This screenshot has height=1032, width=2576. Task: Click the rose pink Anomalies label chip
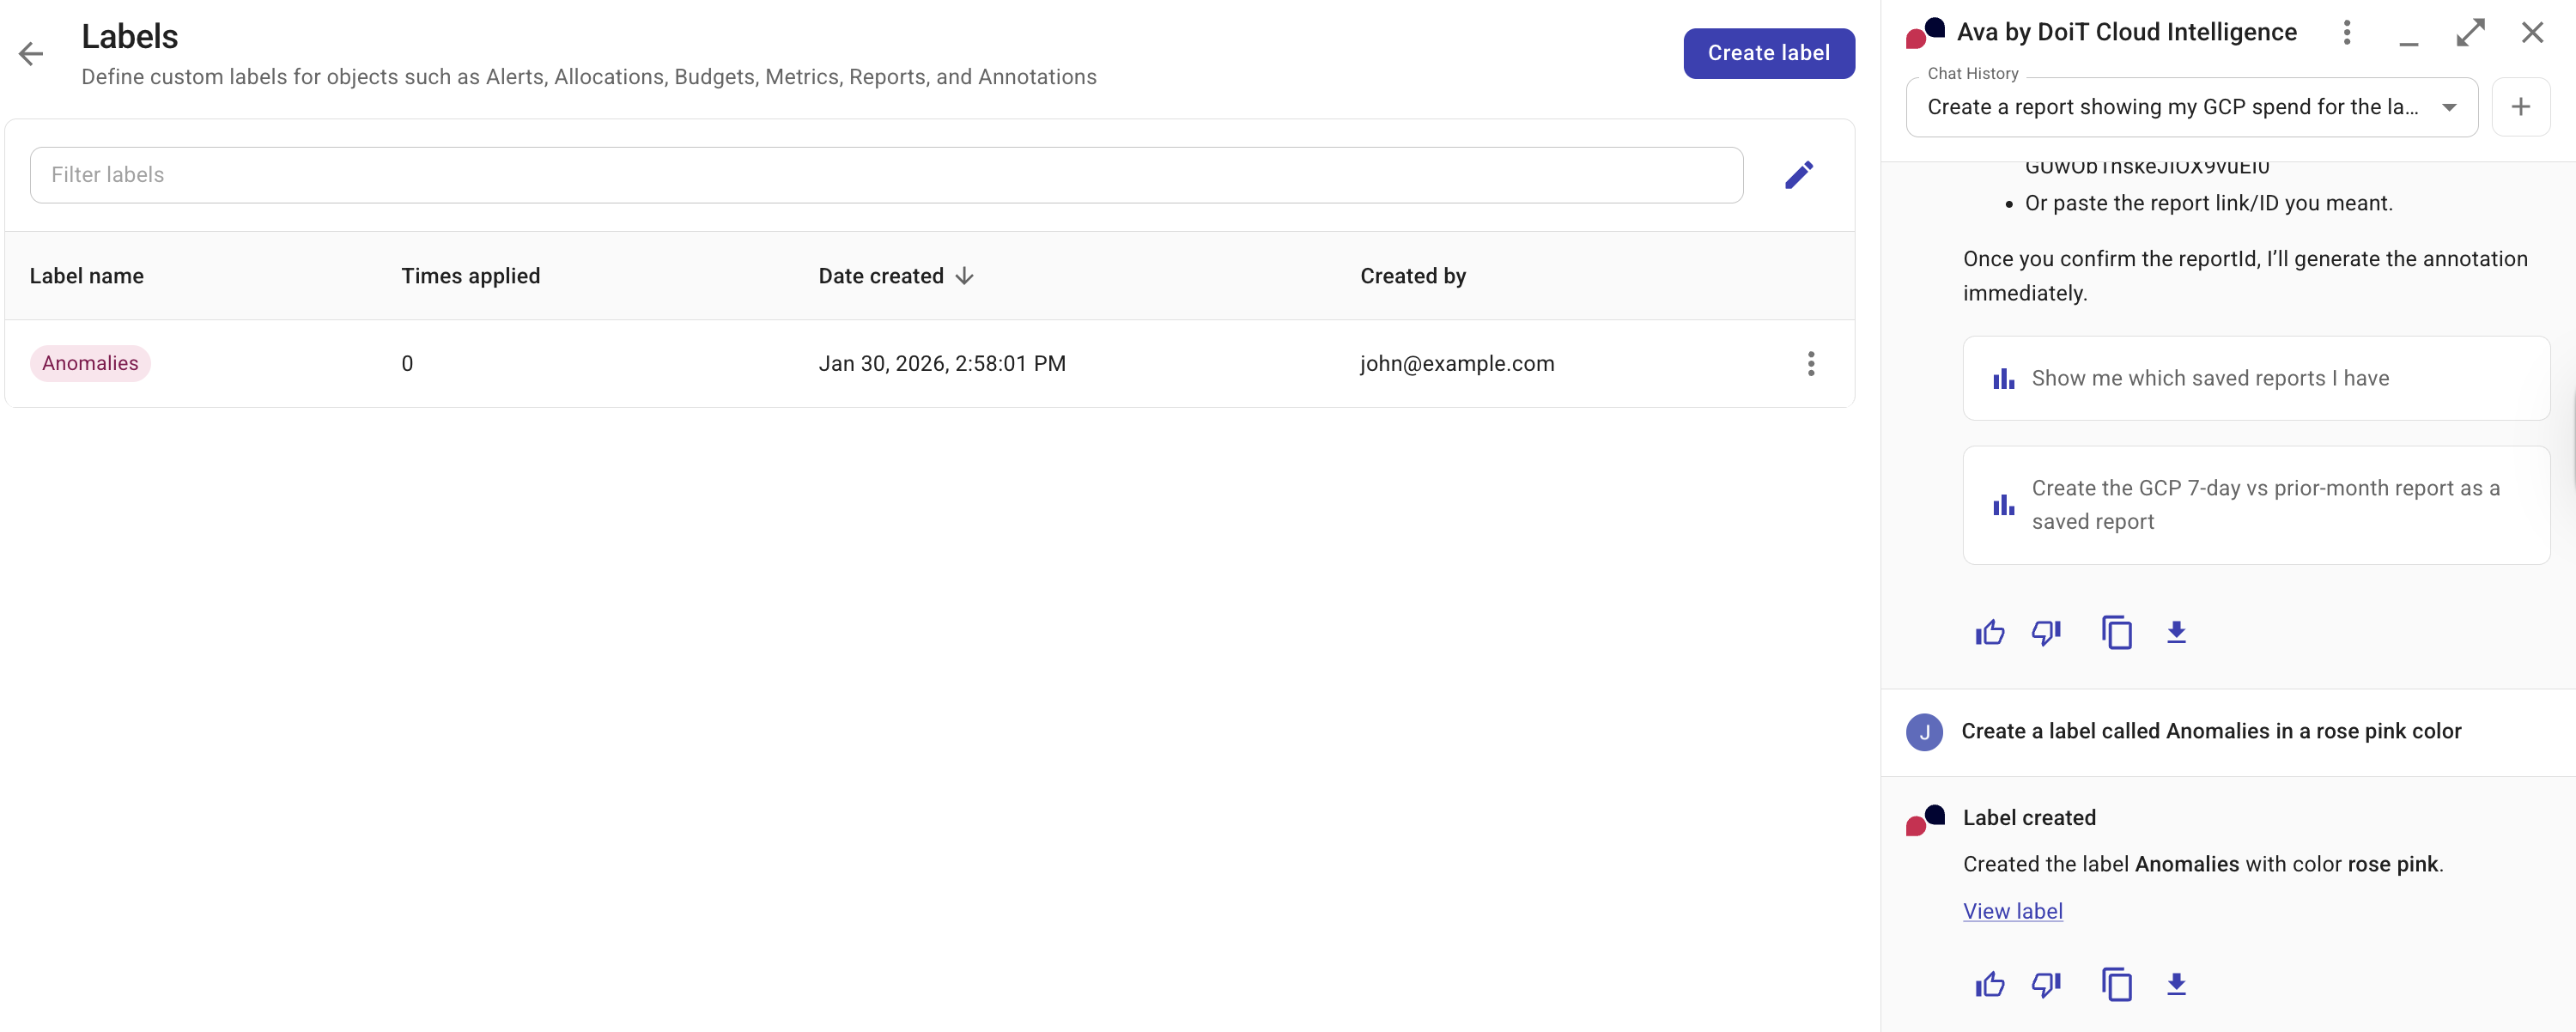tap(90, 363)
